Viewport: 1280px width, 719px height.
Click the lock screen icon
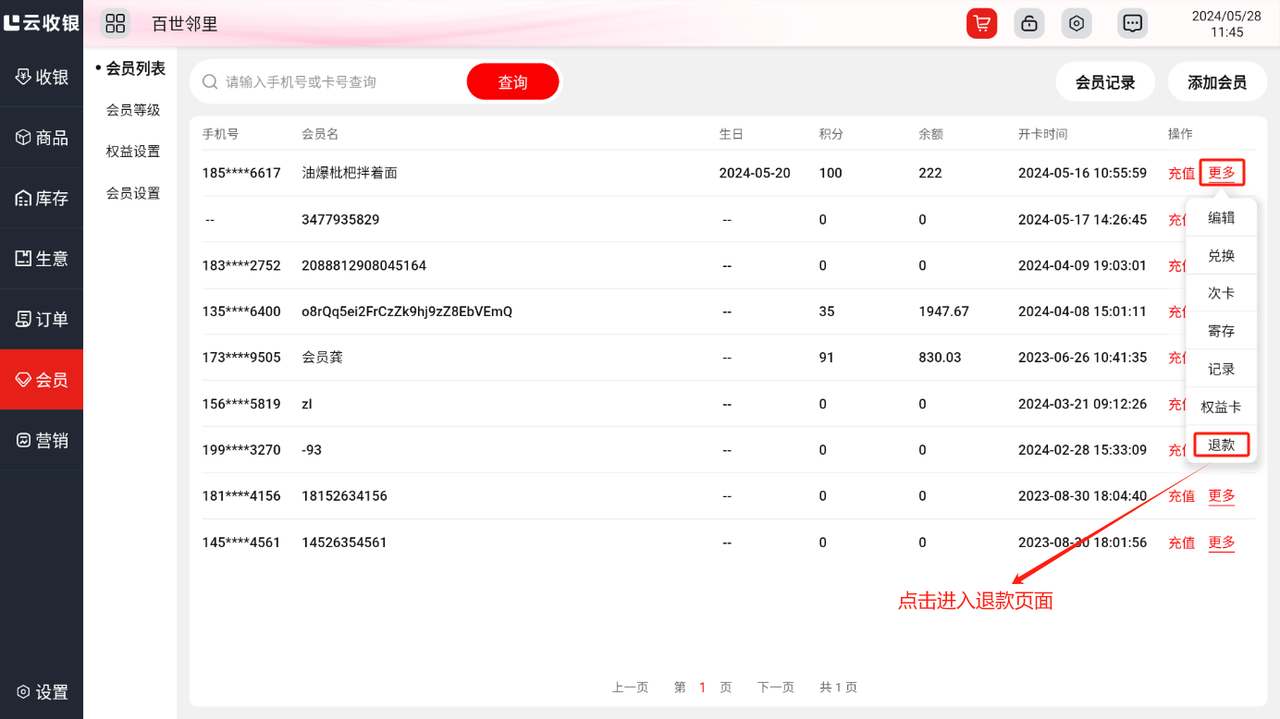click(x=1029, y=24)
